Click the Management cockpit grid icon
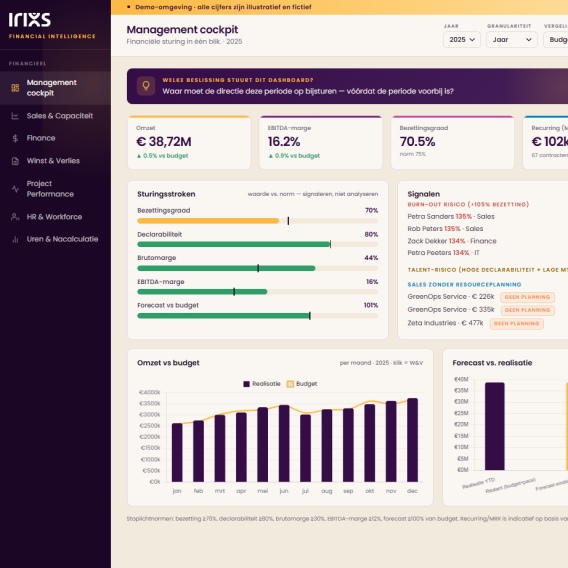Screen dimensions: 568x568 click(x=15, y=88)
